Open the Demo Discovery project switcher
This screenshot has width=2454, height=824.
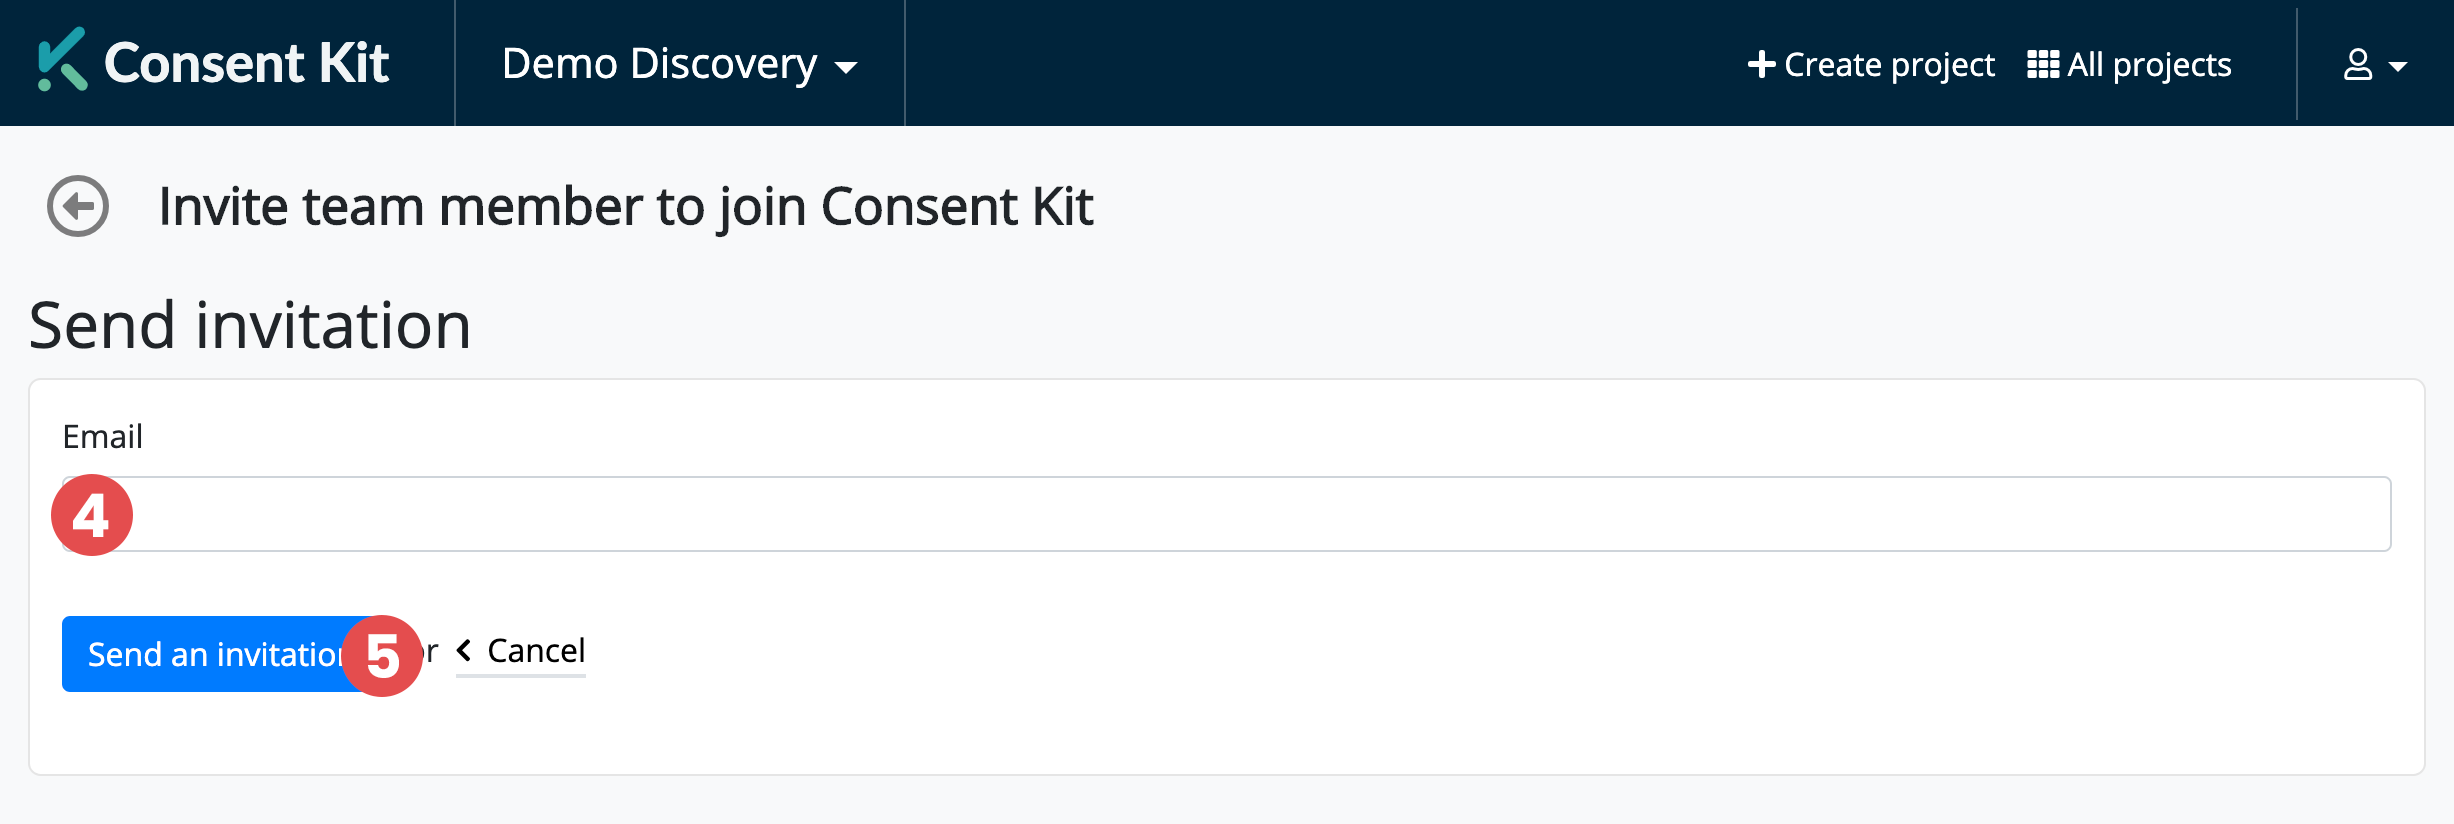click(660, 64)
